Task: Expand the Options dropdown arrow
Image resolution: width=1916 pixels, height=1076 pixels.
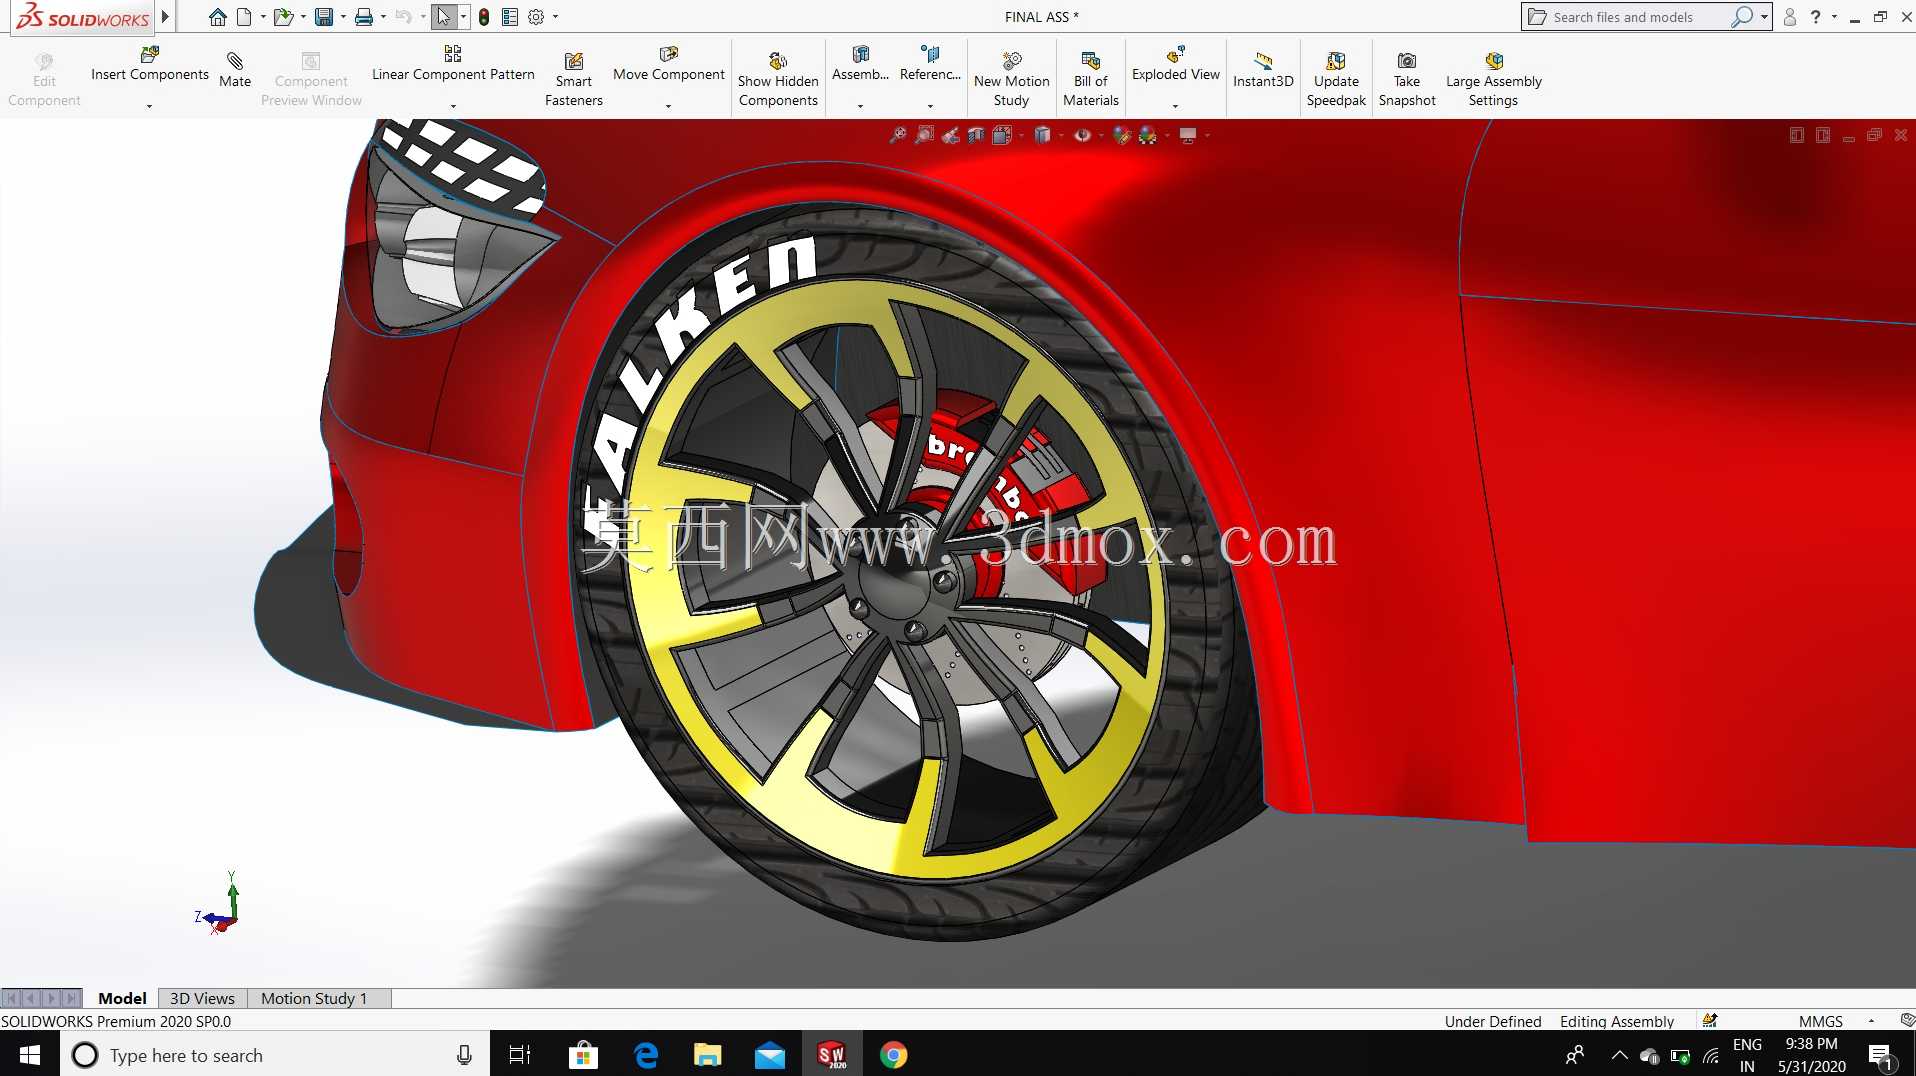Action: coord(555,17)
